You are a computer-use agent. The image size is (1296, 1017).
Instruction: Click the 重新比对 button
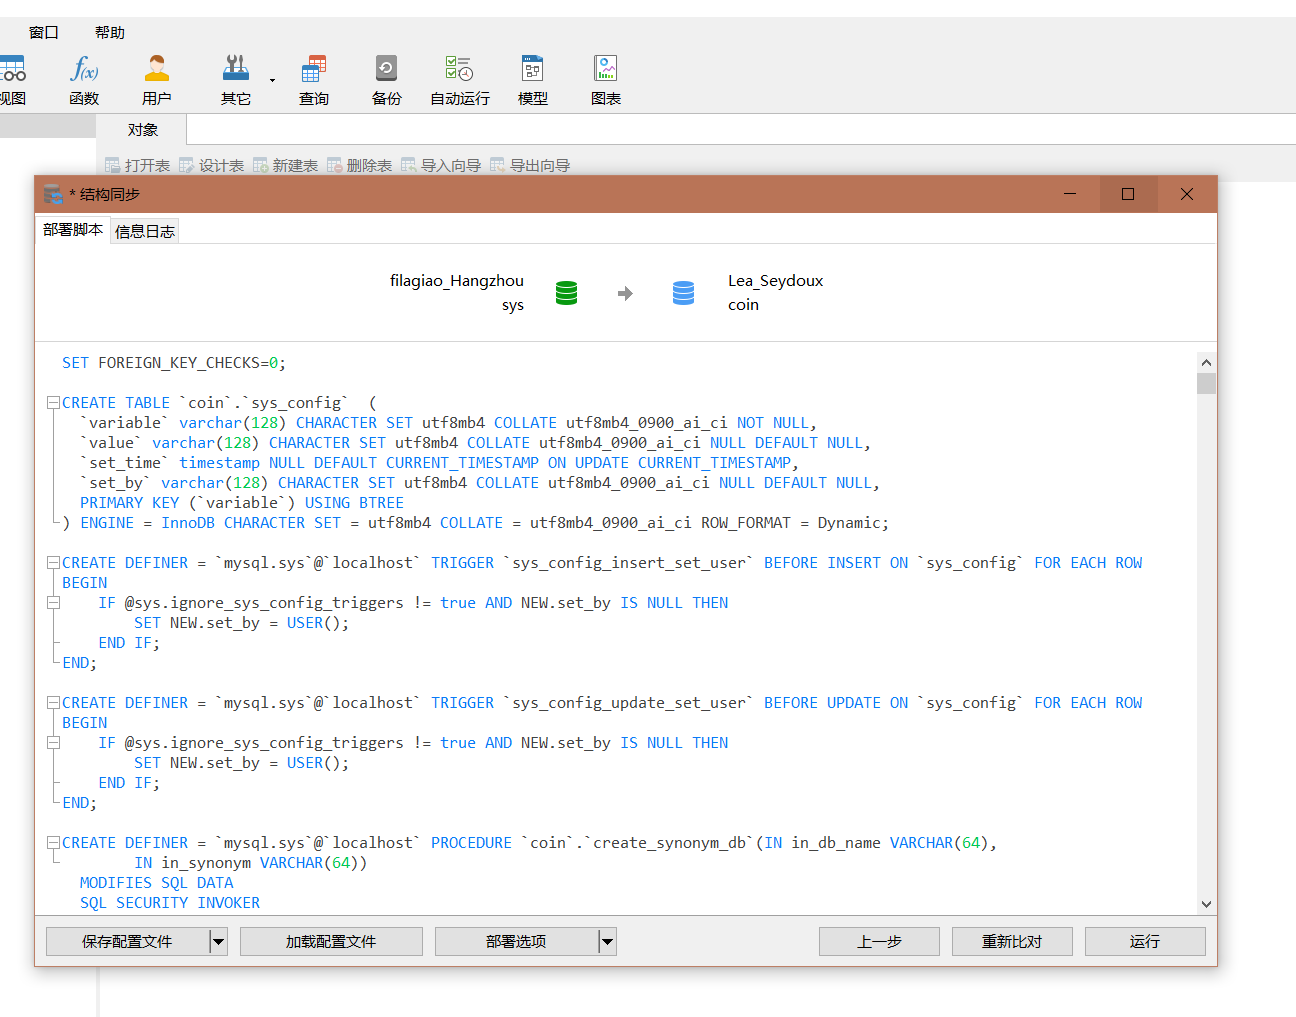1012,941
